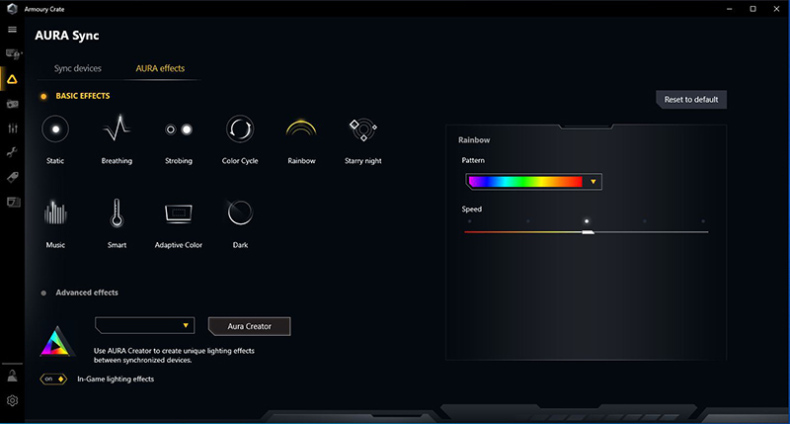Open the news sidebar icon

pyautogui.click(x=13, y=202)
